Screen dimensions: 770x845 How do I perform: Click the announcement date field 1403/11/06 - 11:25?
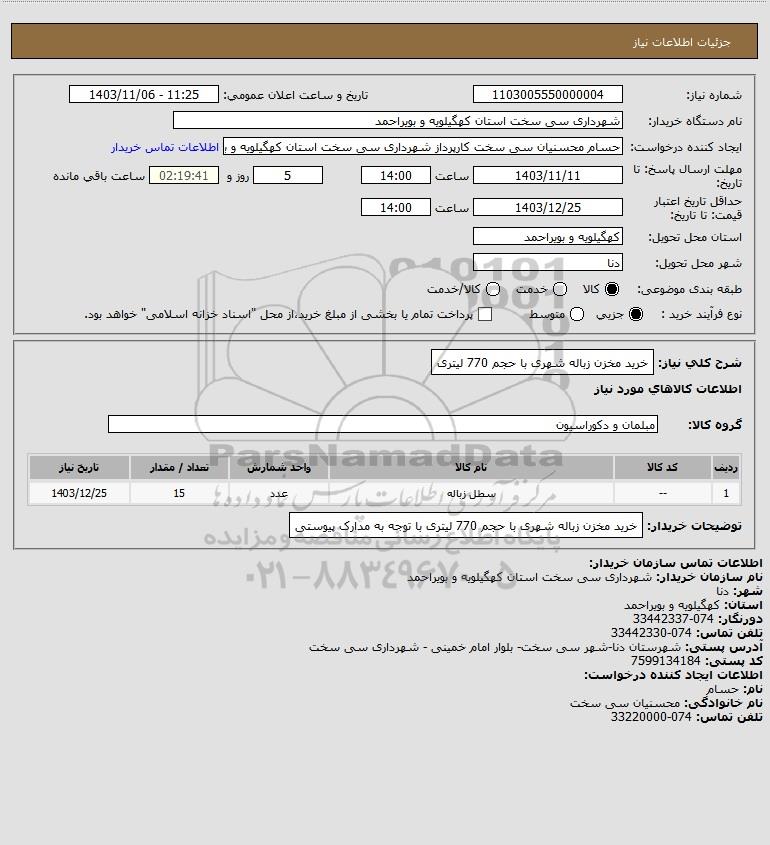144,94
